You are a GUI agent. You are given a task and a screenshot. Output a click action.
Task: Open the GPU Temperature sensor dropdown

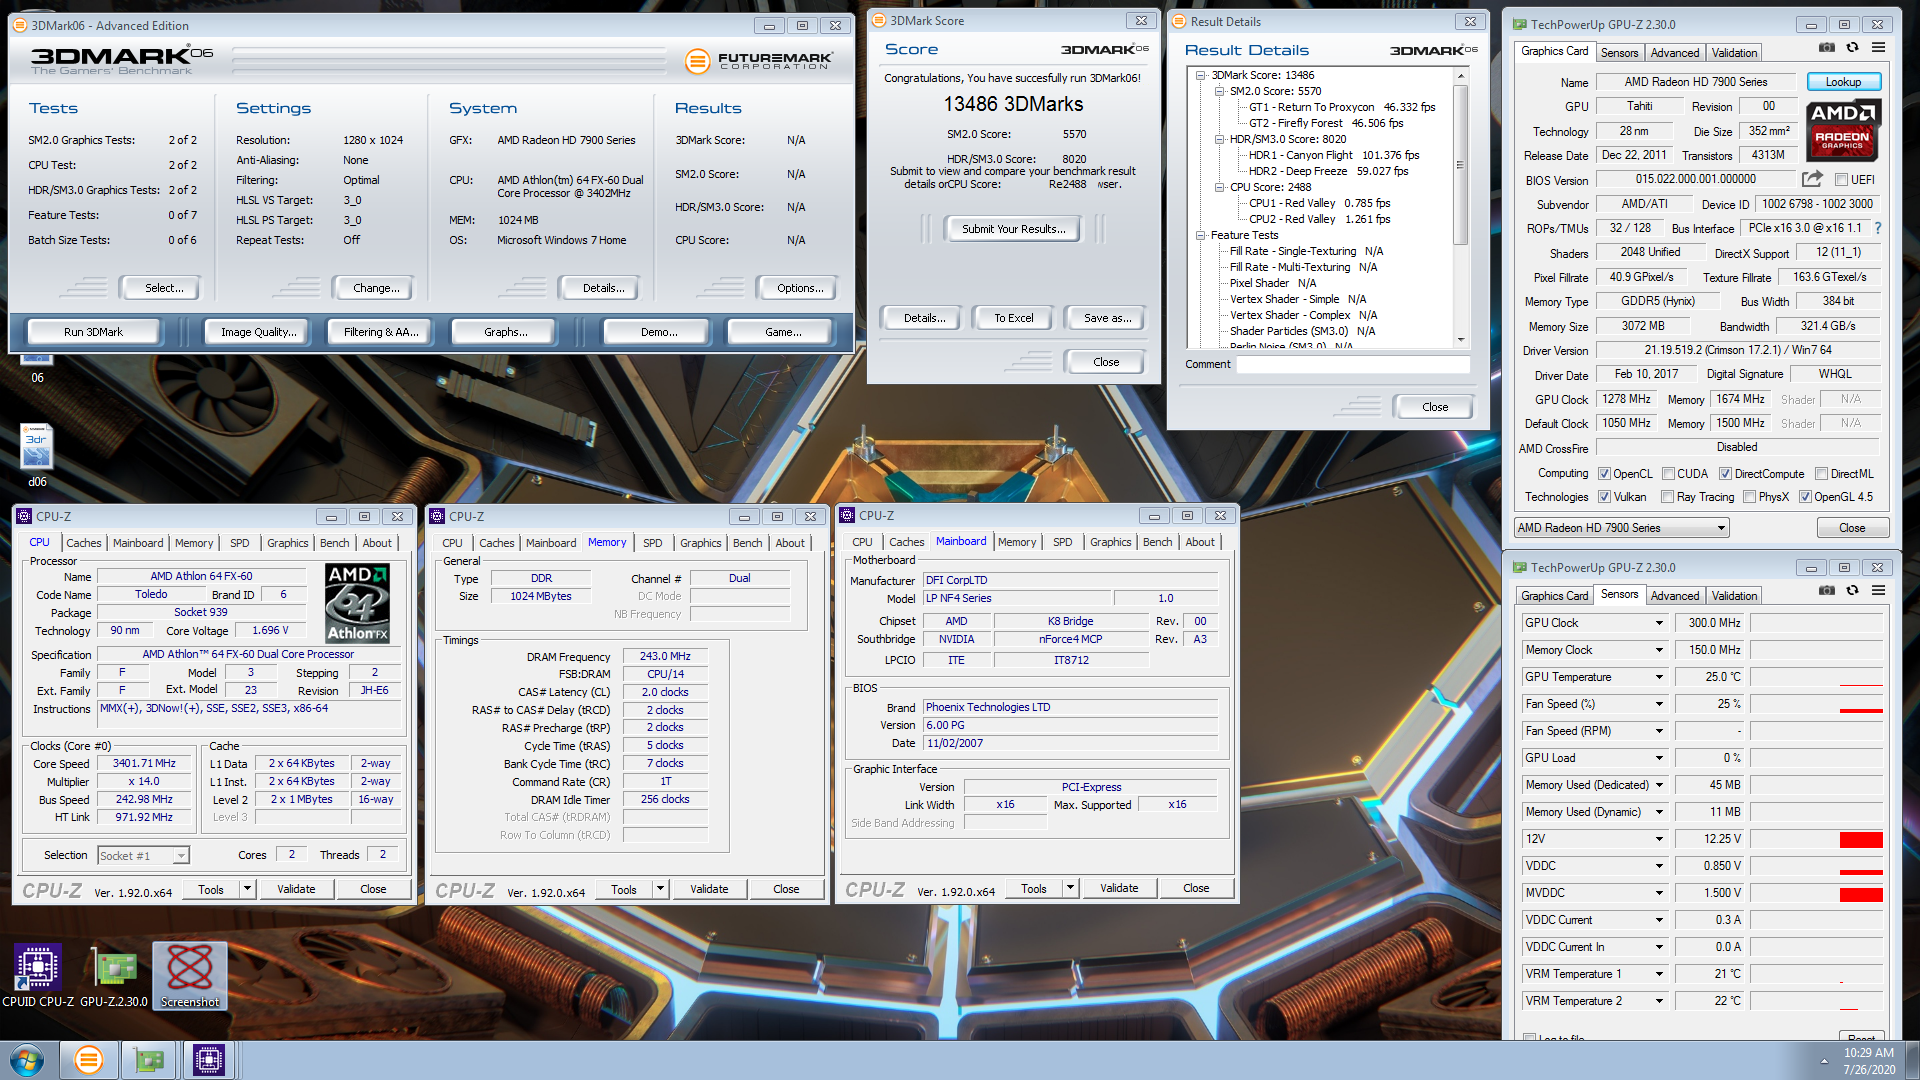(1659, 677)
